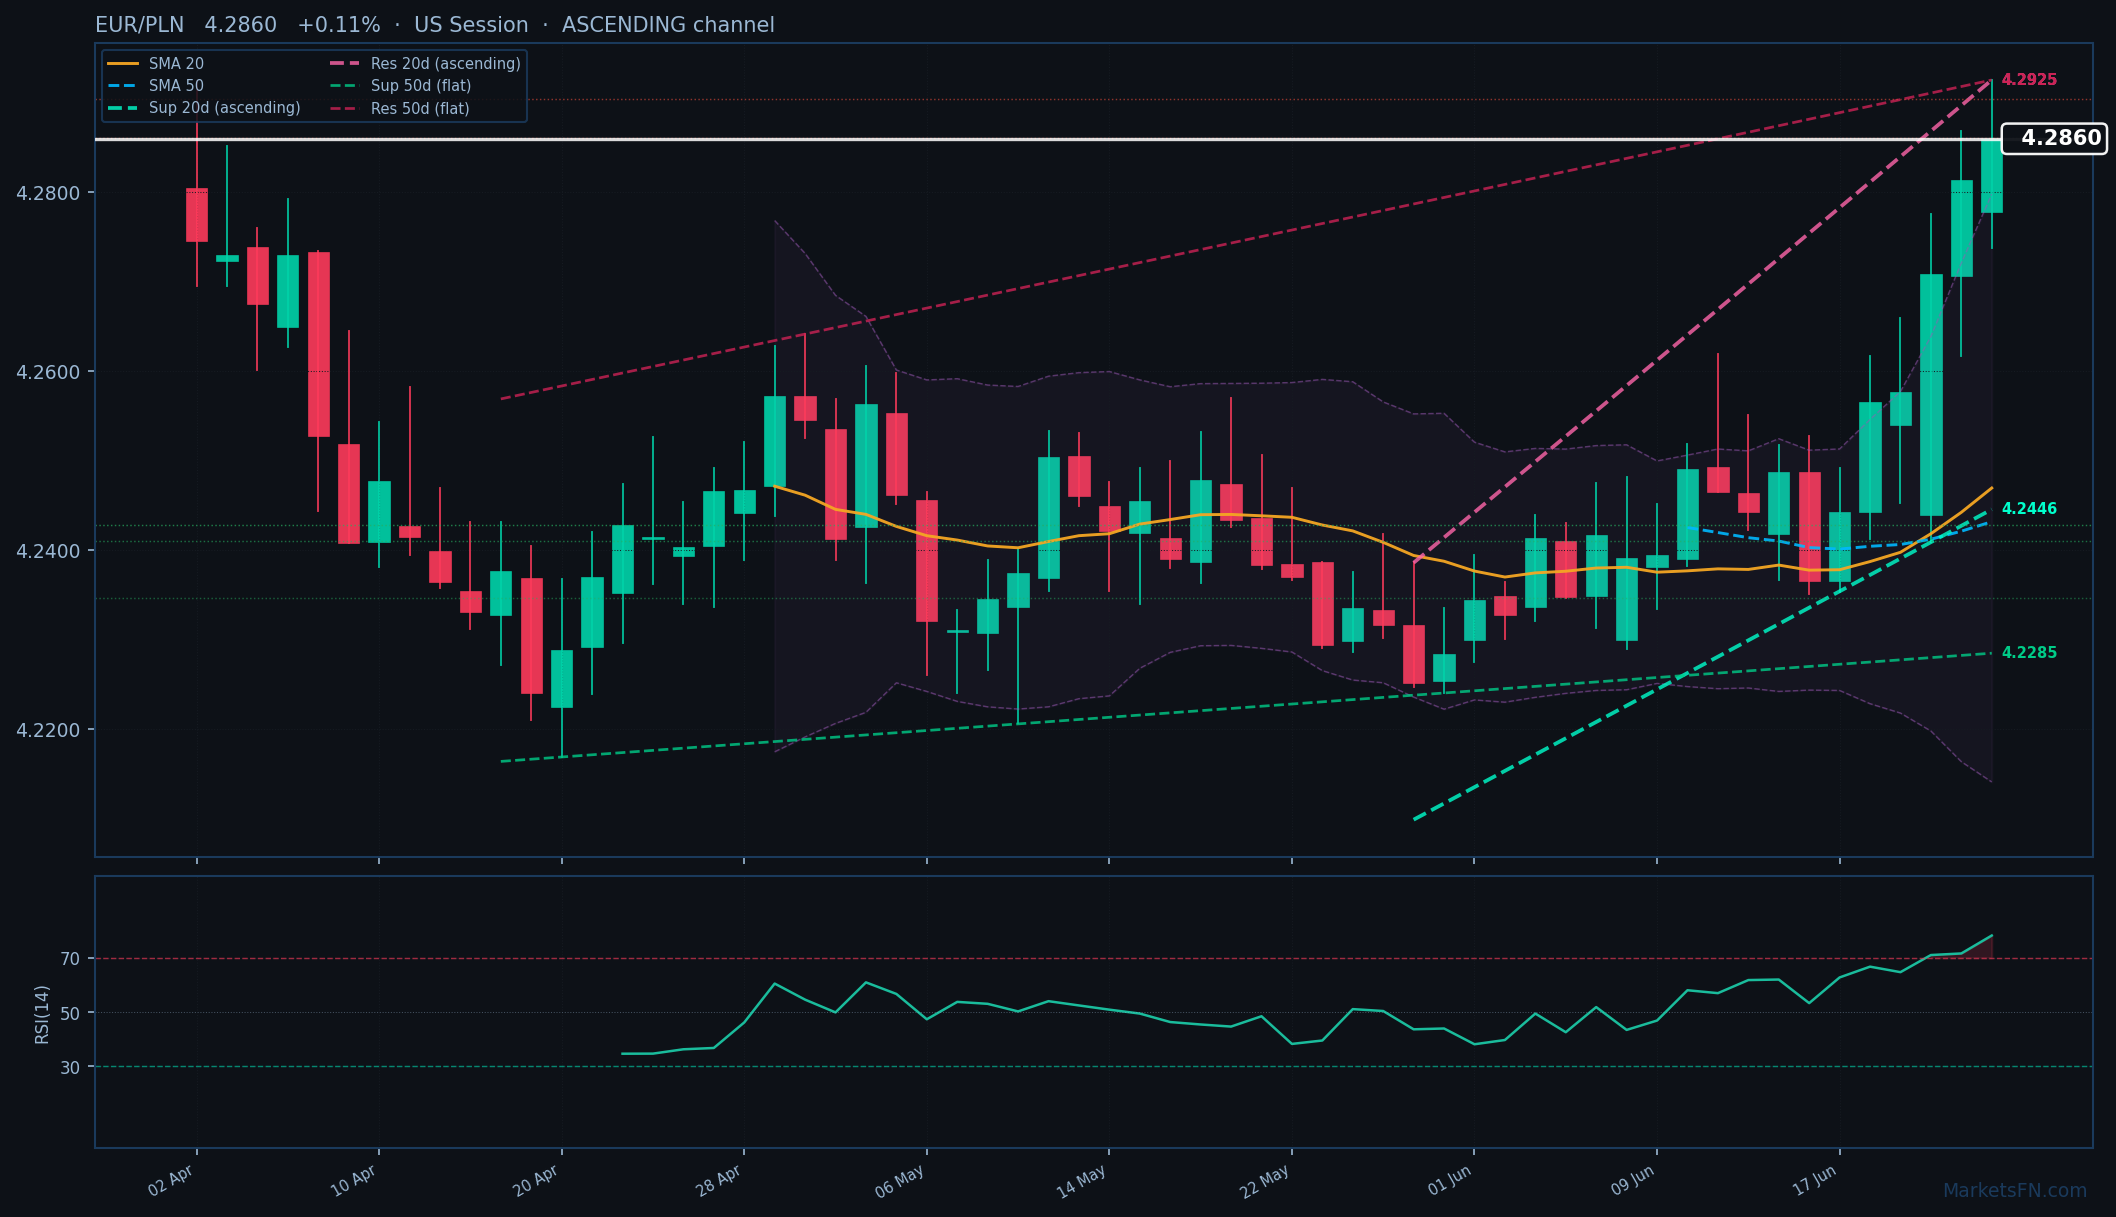The image size is (2116, 1217).
Task: Click the 01 Jun date label
Action: (1449, 1181)
